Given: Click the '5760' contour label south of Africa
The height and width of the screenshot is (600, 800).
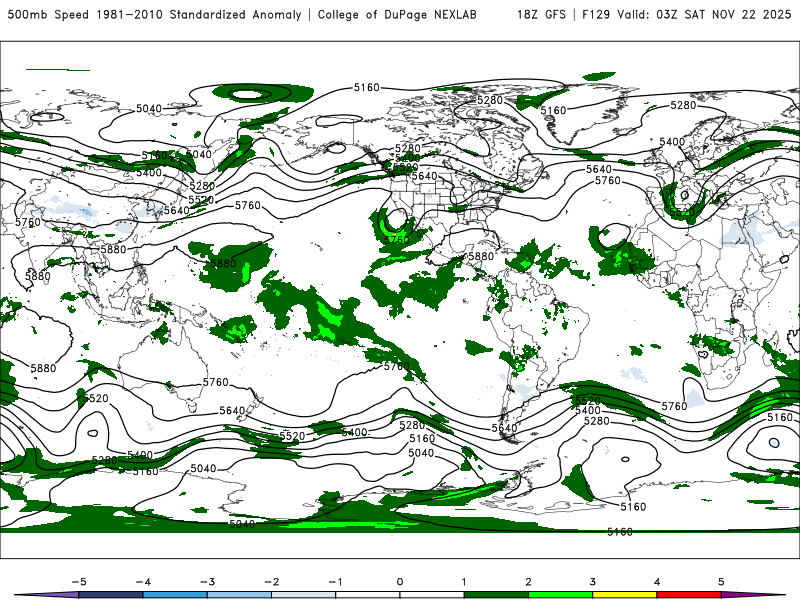Looking at the screenshot, I should pyautogui.click(x=674, y=406).
